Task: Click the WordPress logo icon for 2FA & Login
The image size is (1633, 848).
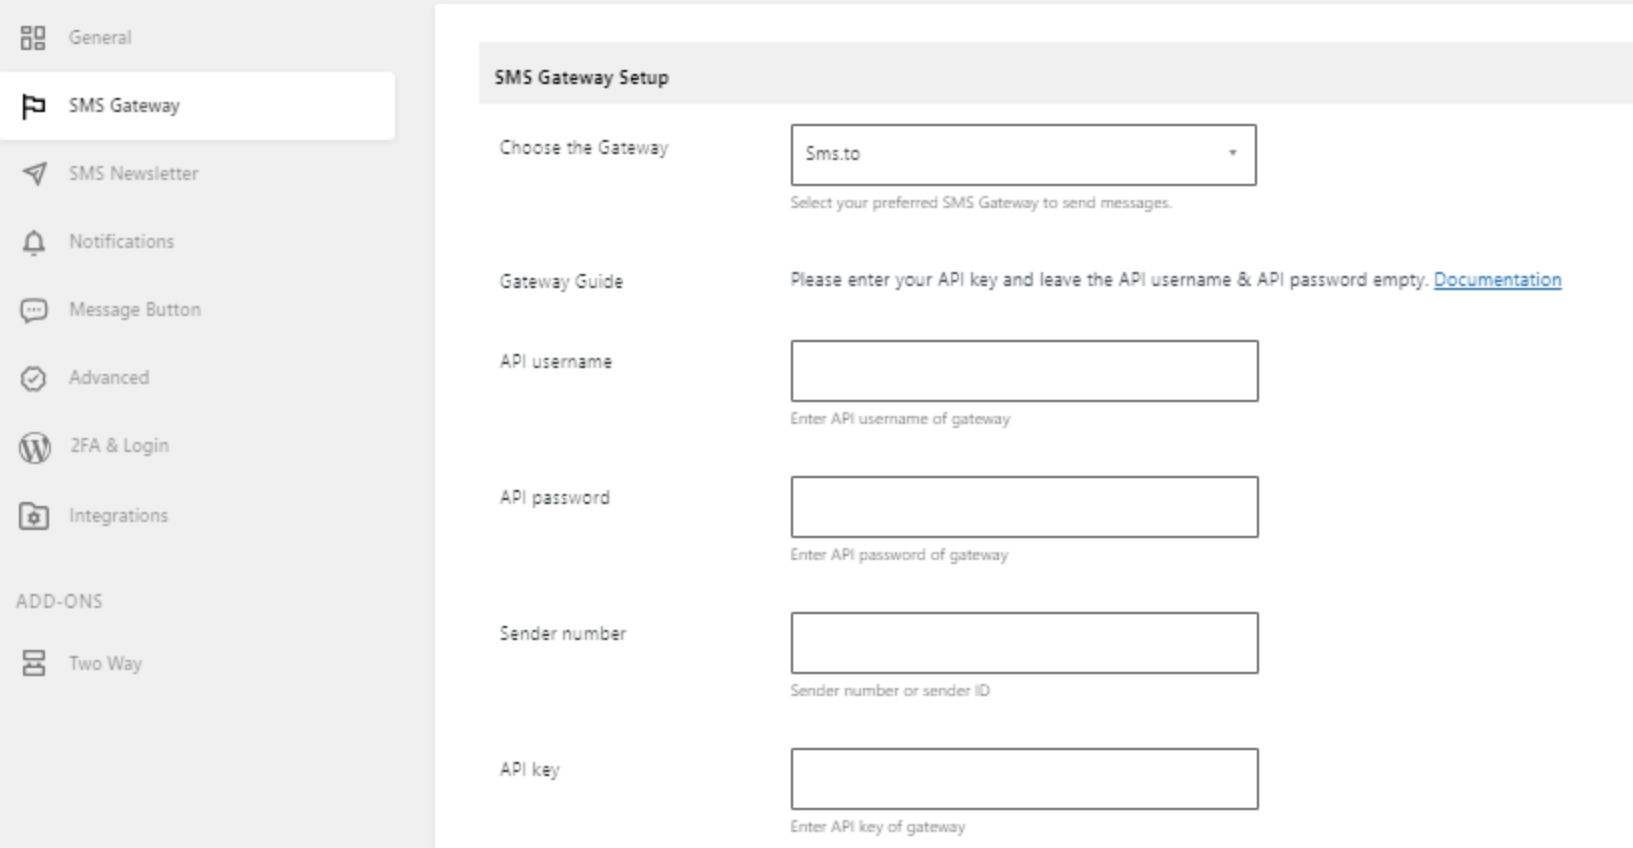Action: 34,447
